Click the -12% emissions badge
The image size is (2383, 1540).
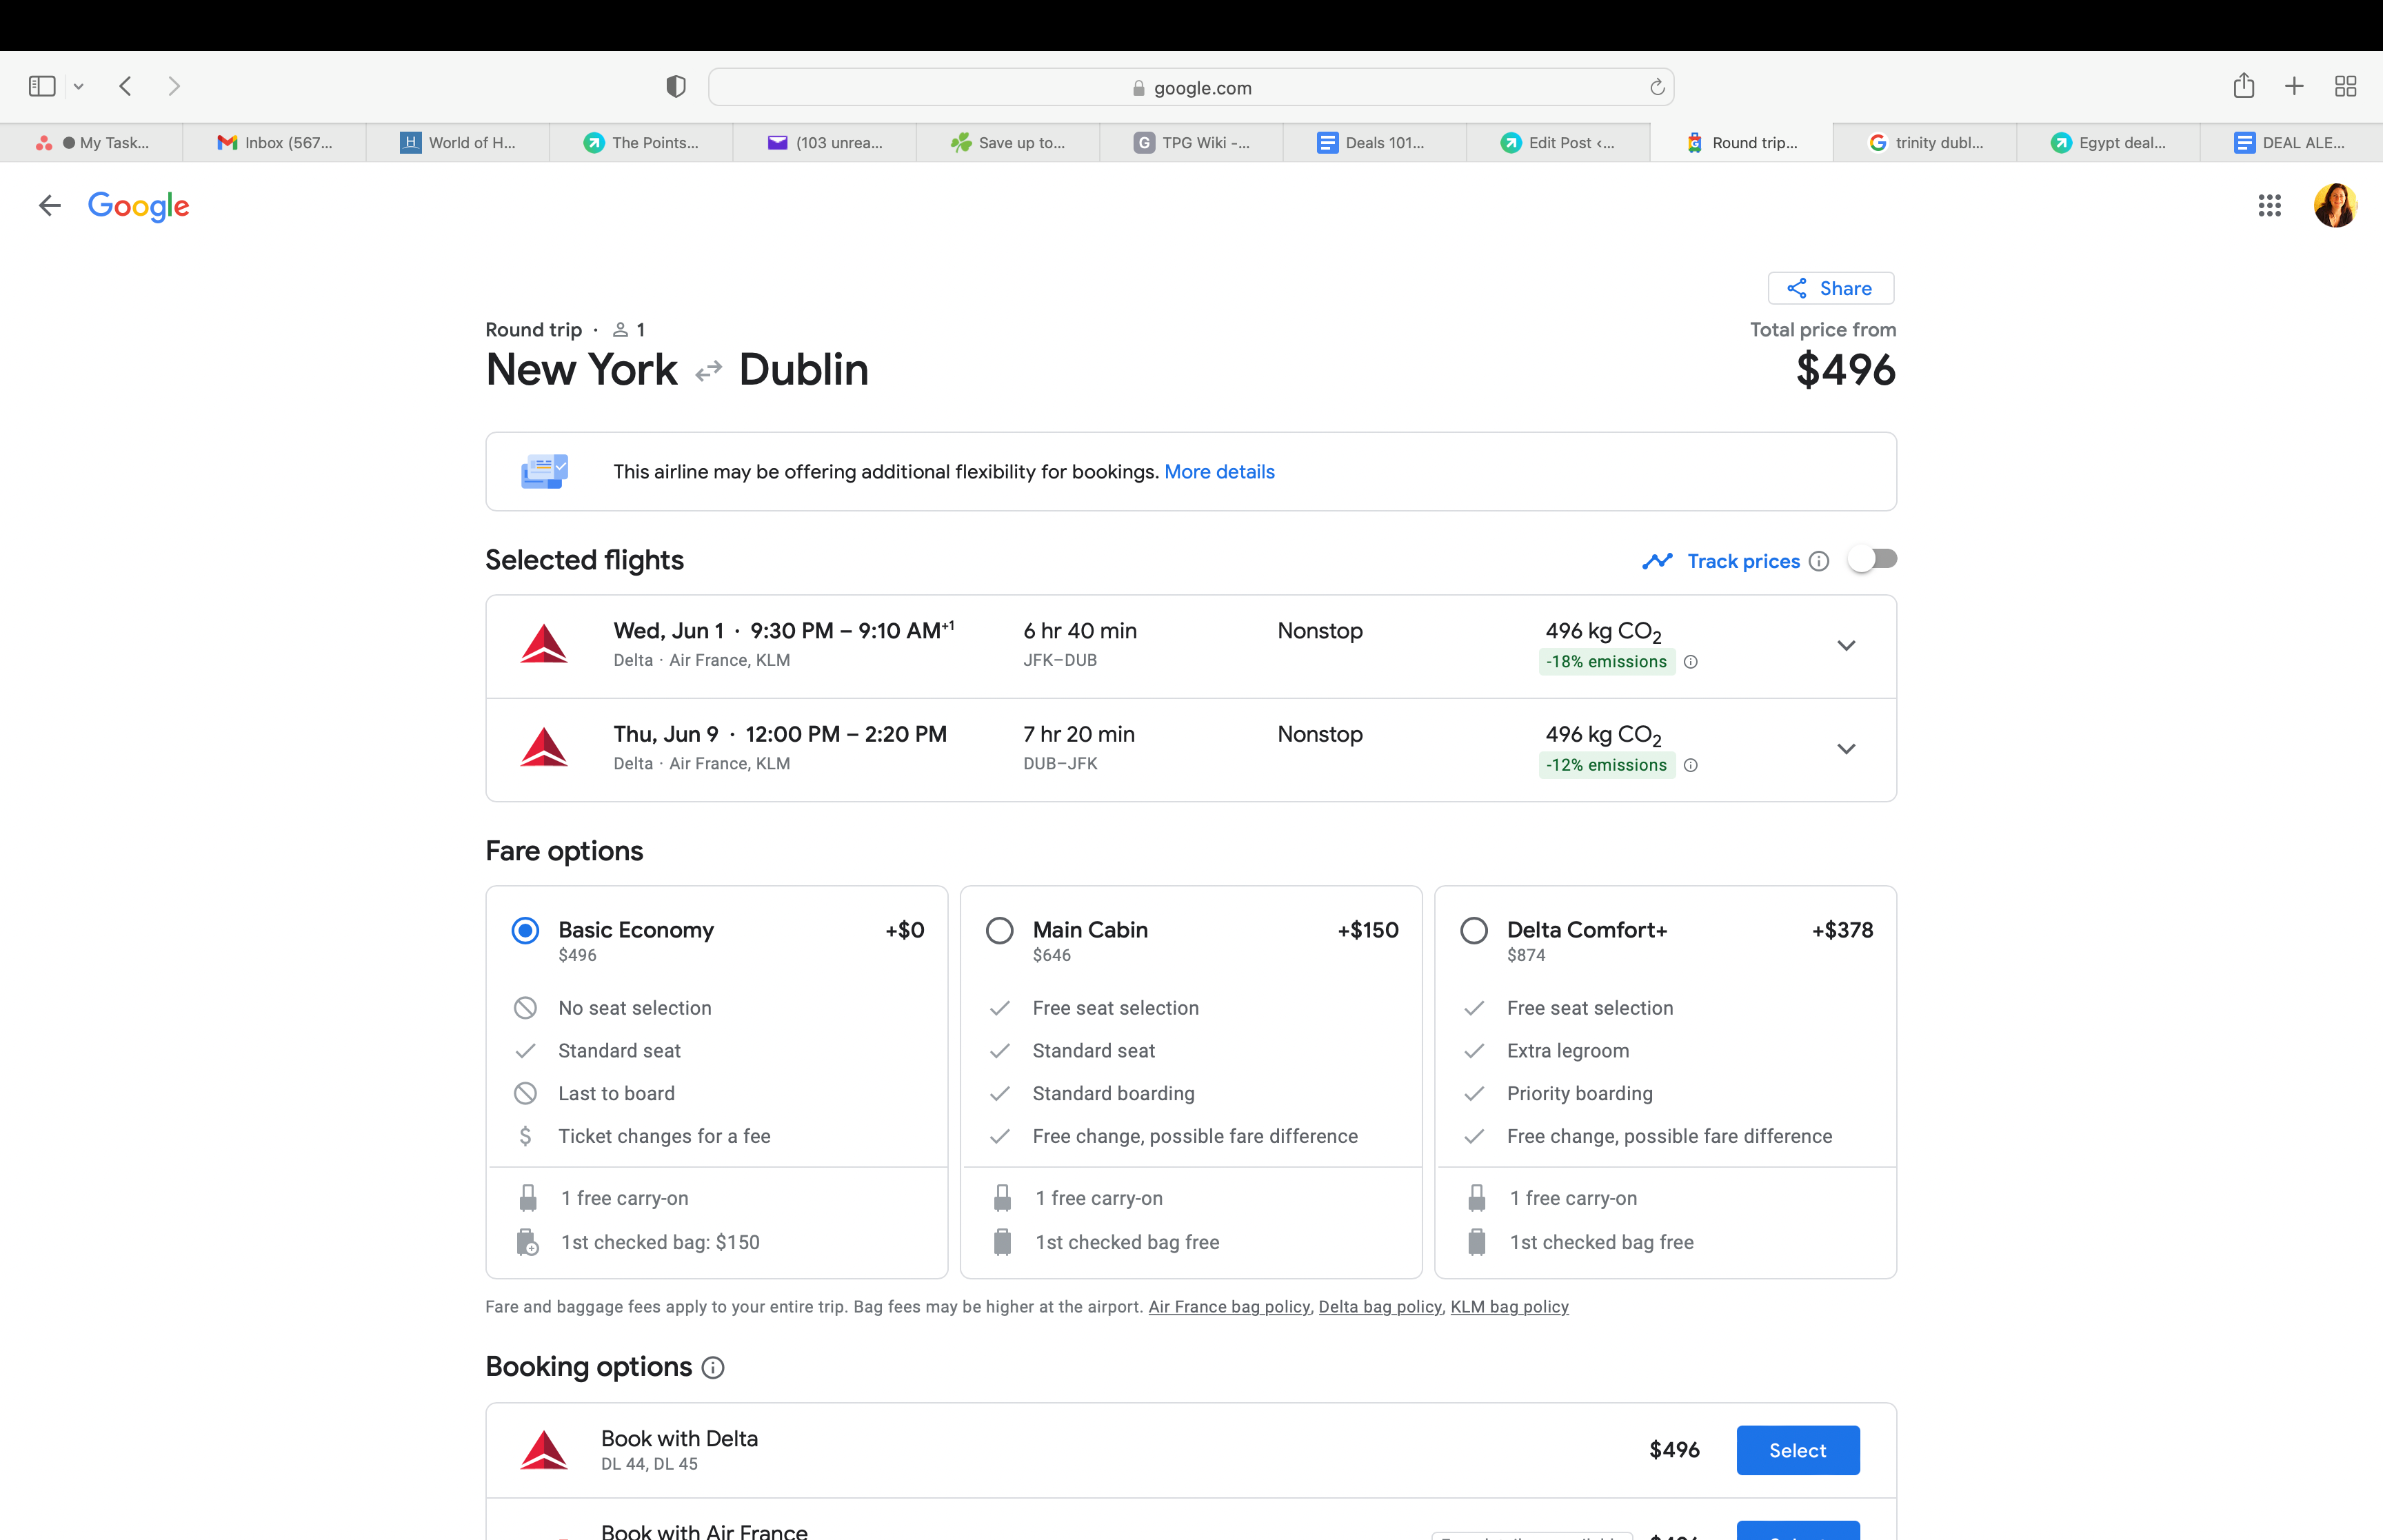[1606, 765]
